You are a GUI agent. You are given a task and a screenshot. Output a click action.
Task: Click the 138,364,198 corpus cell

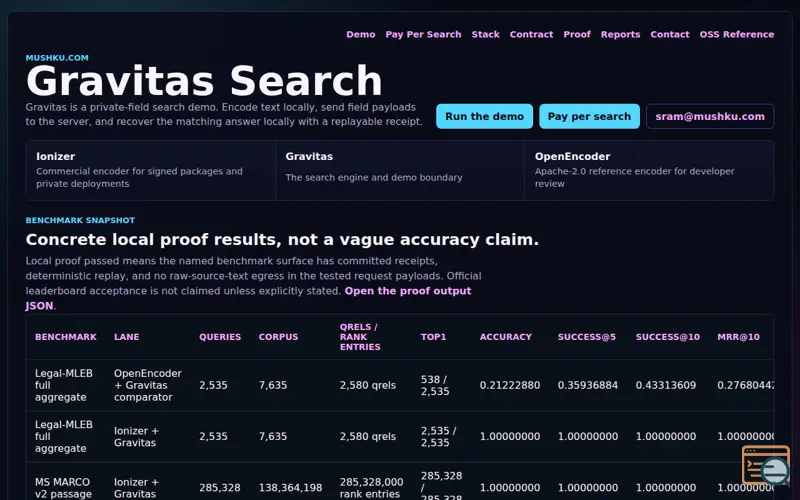click(x=290, y=488)
